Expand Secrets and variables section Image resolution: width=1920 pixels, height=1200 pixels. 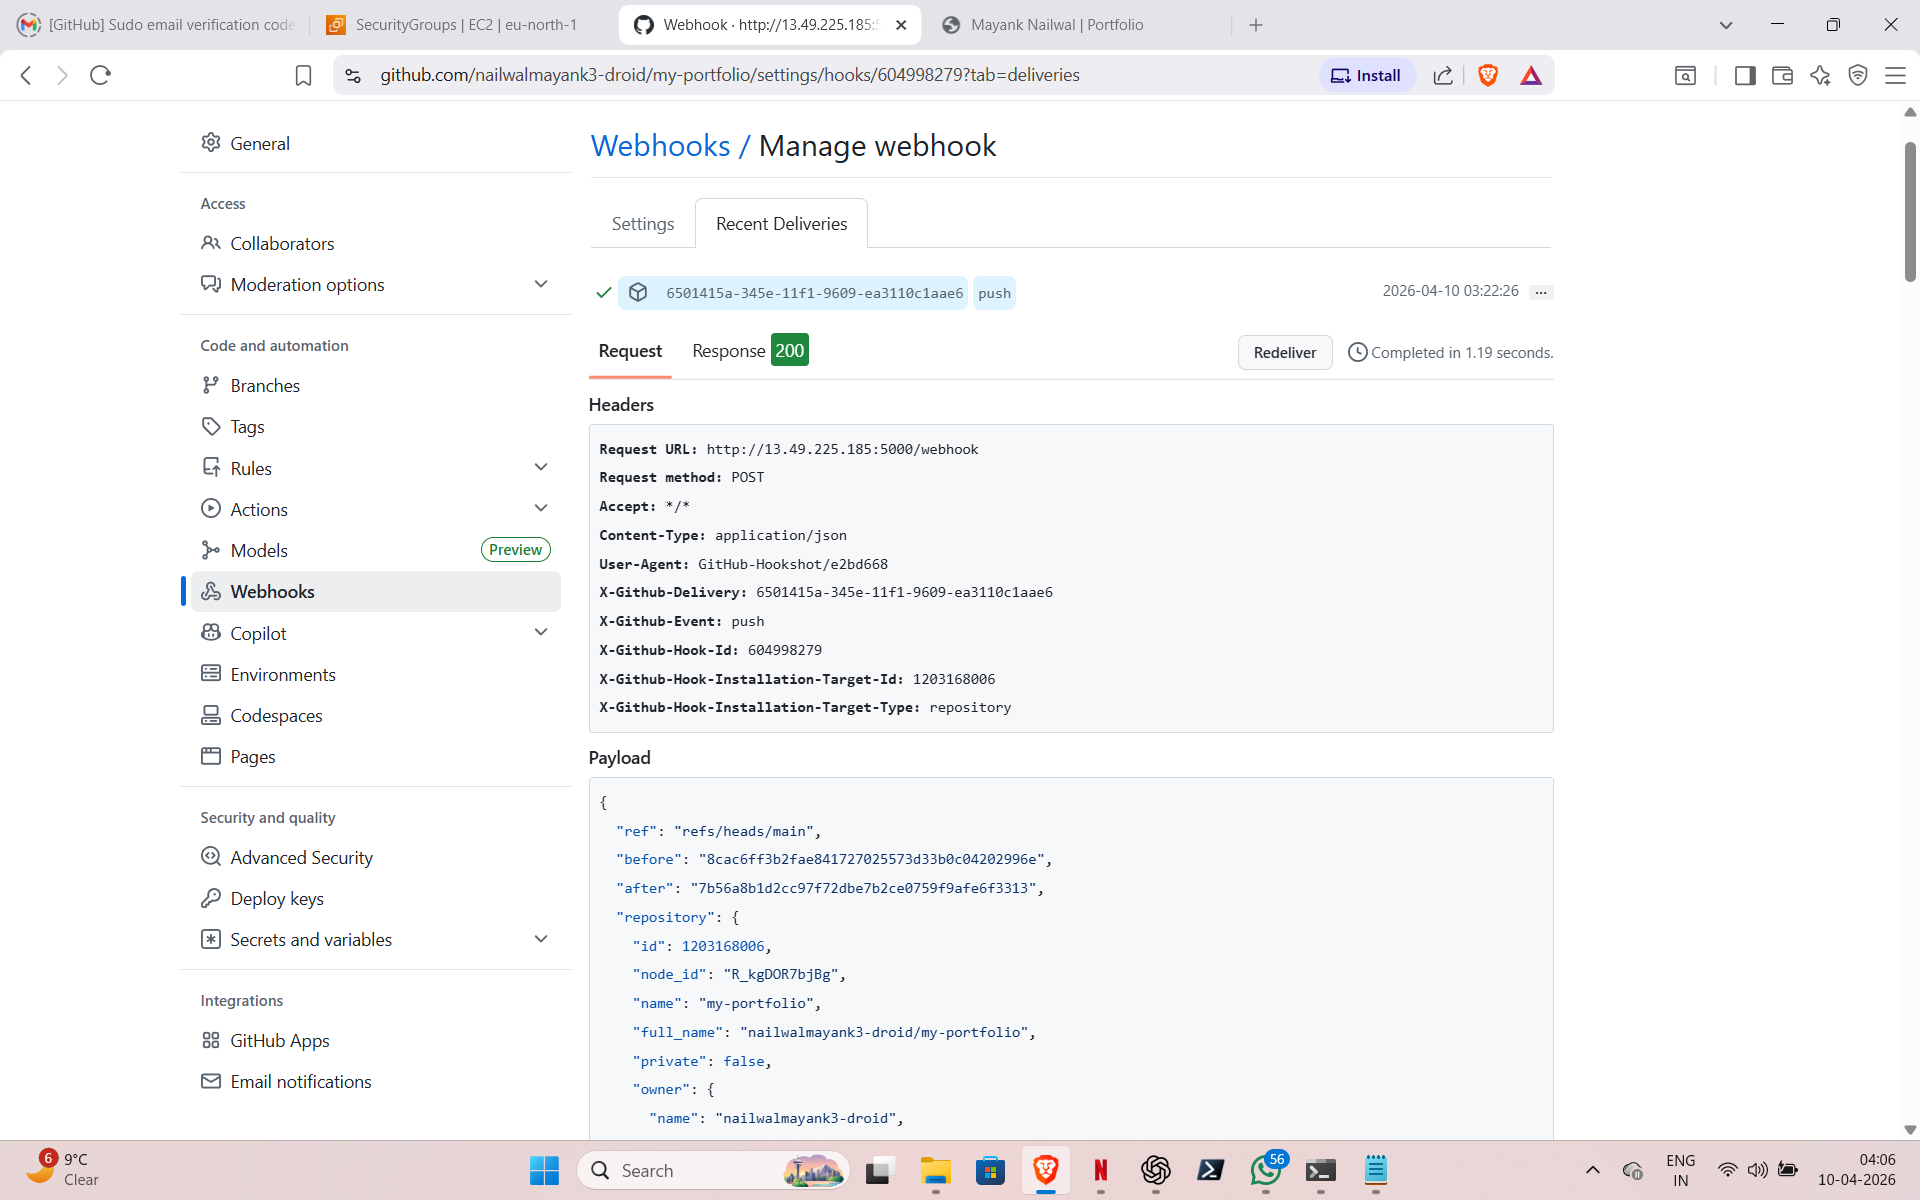(541, 939)
